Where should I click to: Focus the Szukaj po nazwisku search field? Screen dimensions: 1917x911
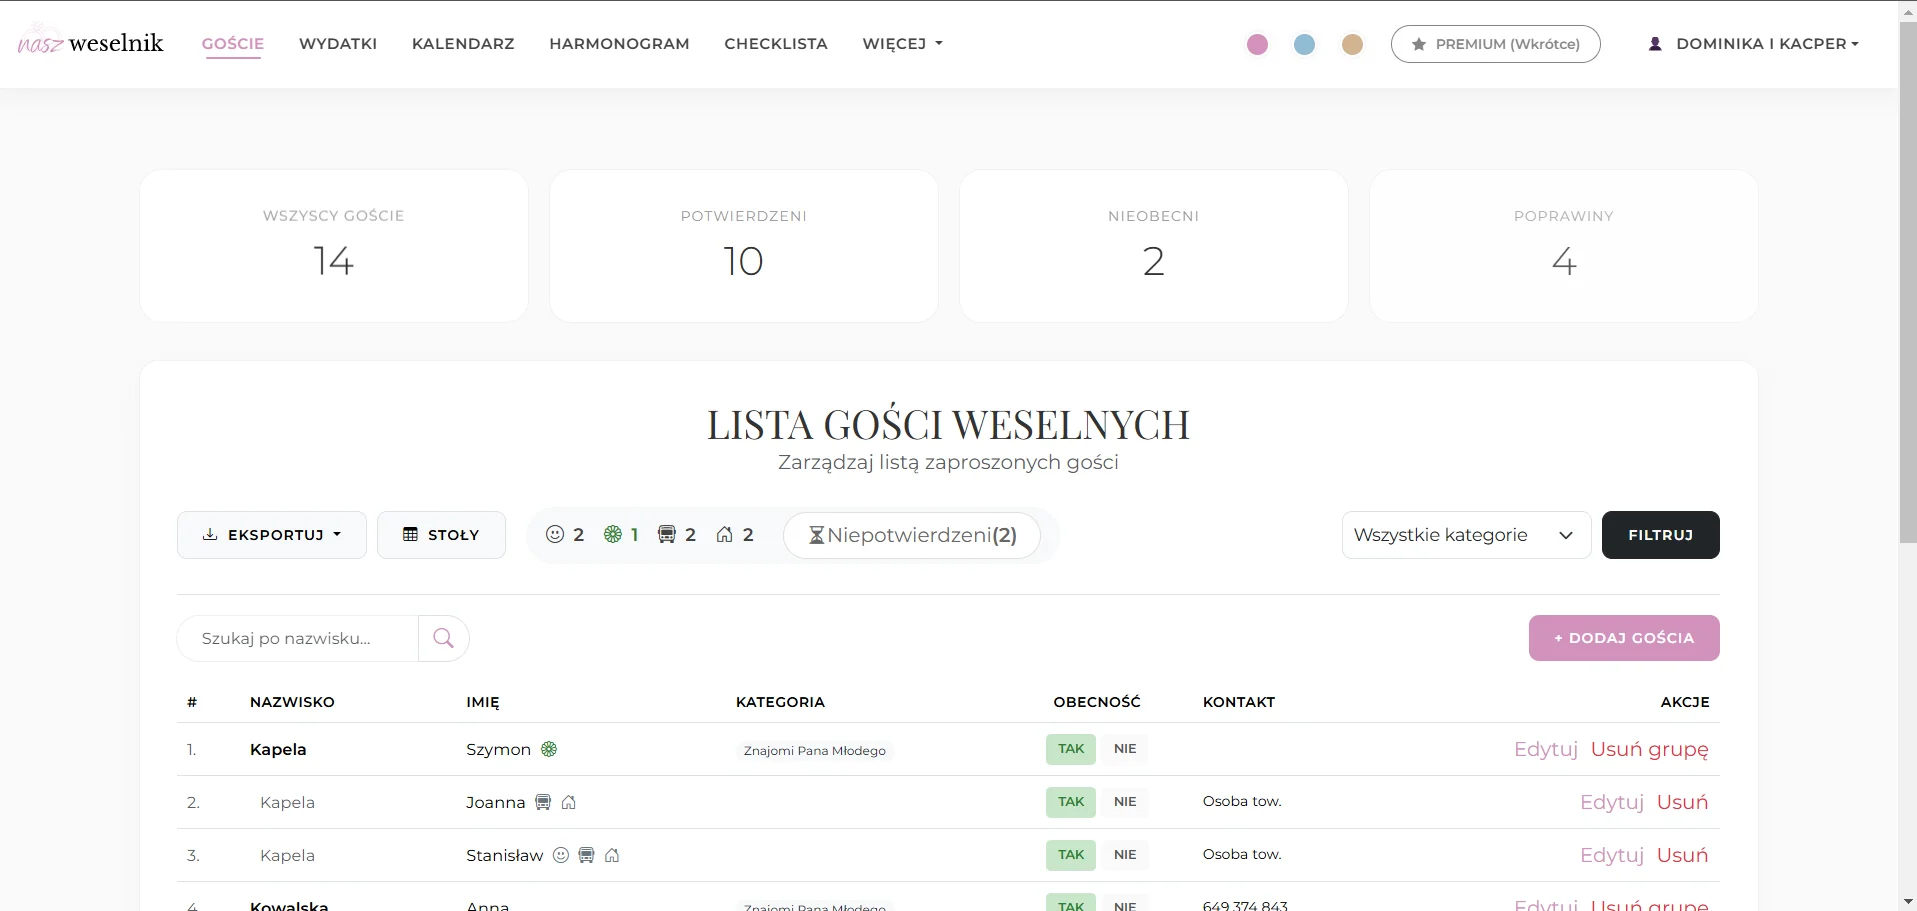[298, 638]
